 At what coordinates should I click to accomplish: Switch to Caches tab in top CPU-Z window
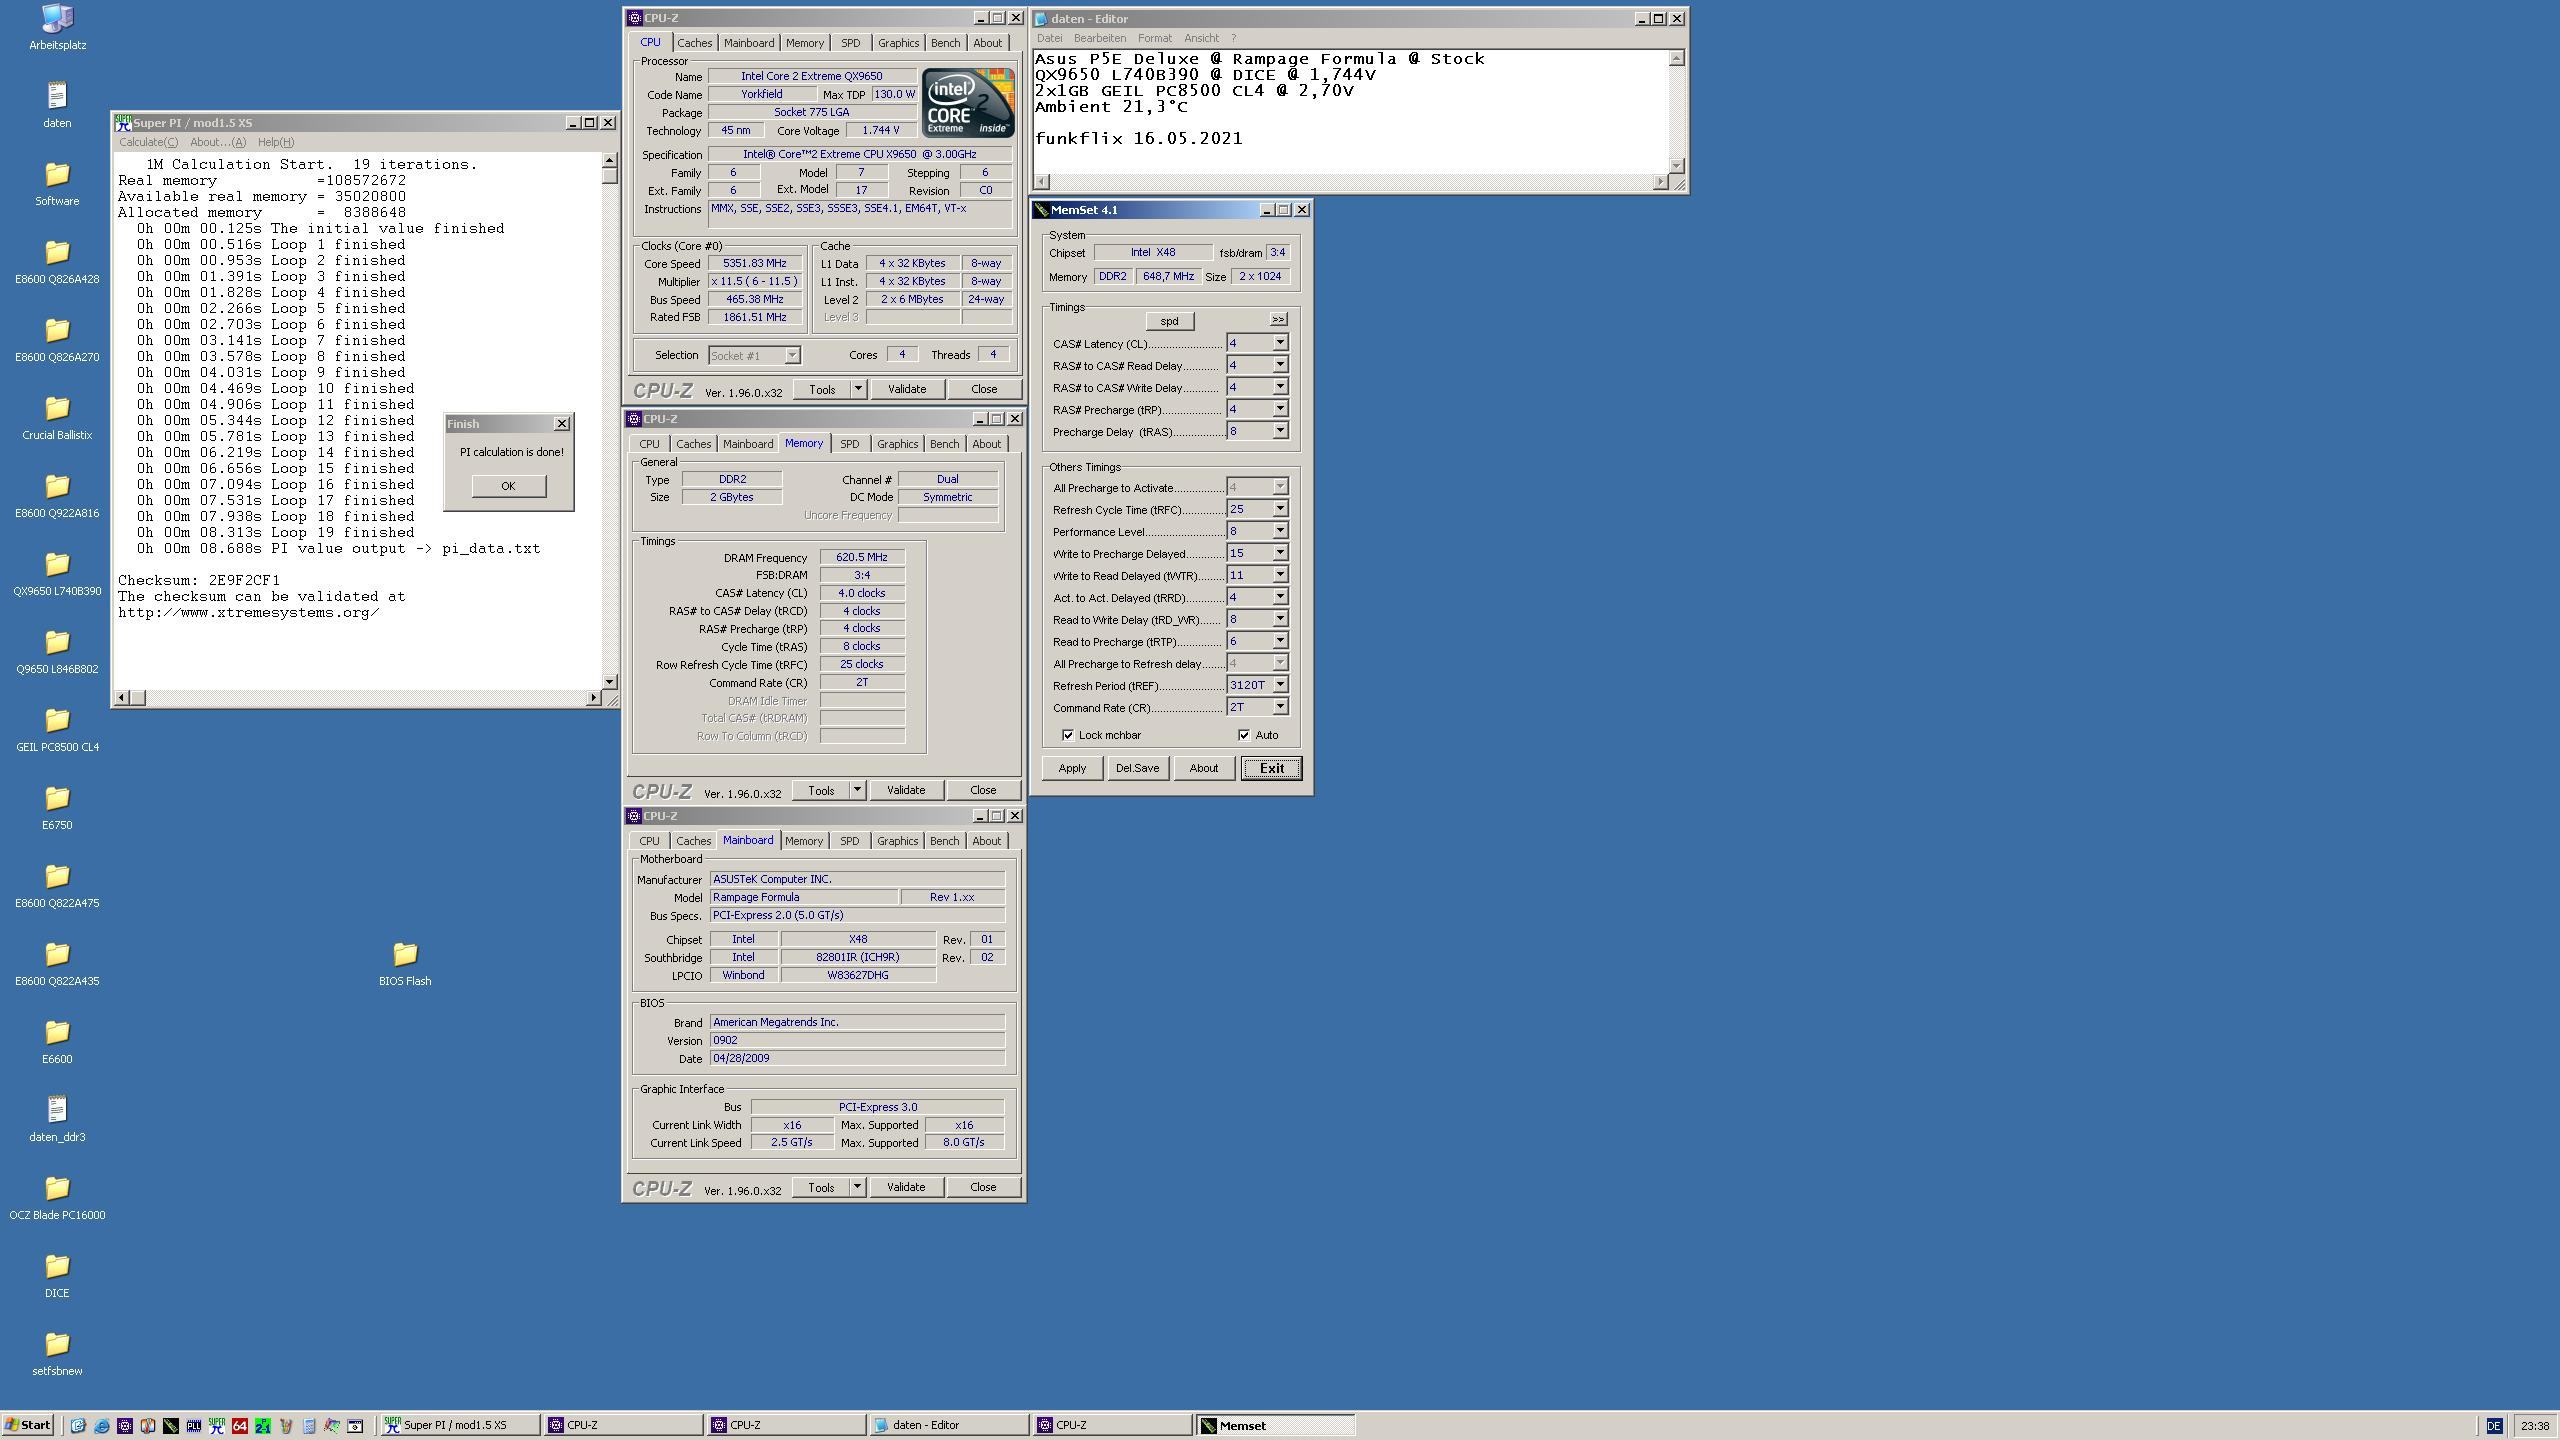[x=694, y=43]
